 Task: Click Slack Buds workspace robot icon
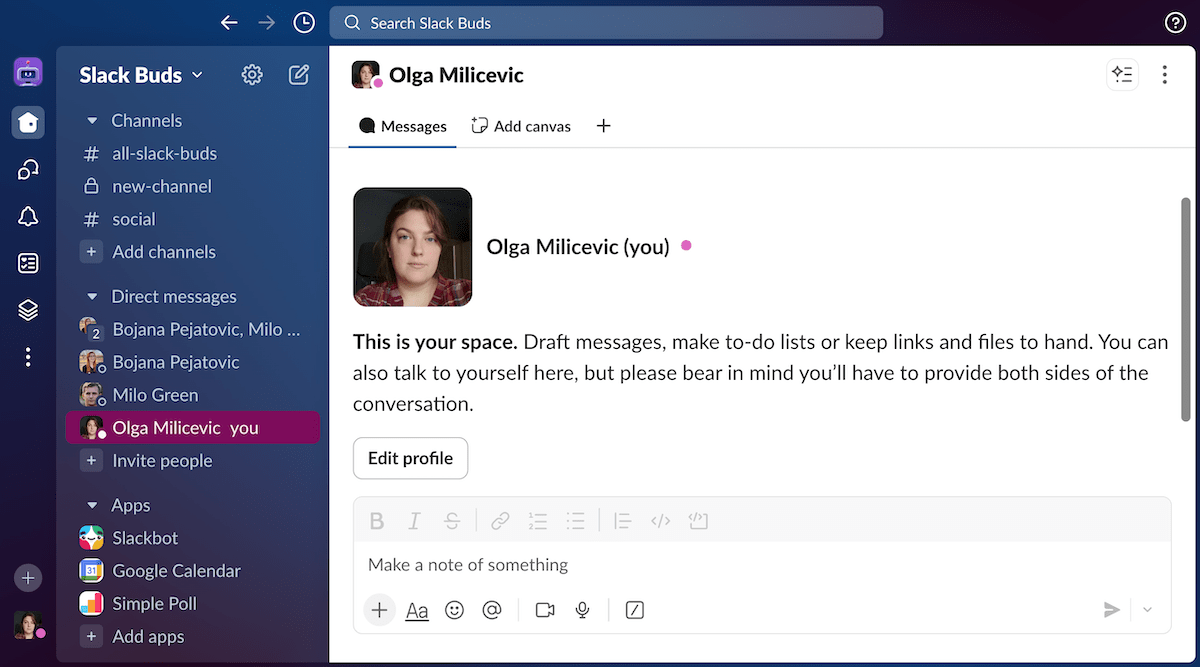tap(28, 72)
